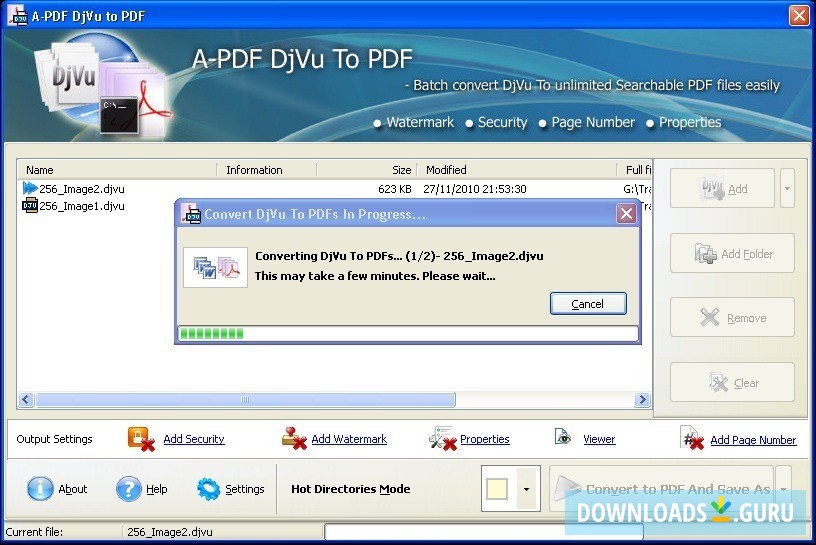Click the progress dialog title bar icon

click(191, 213)
